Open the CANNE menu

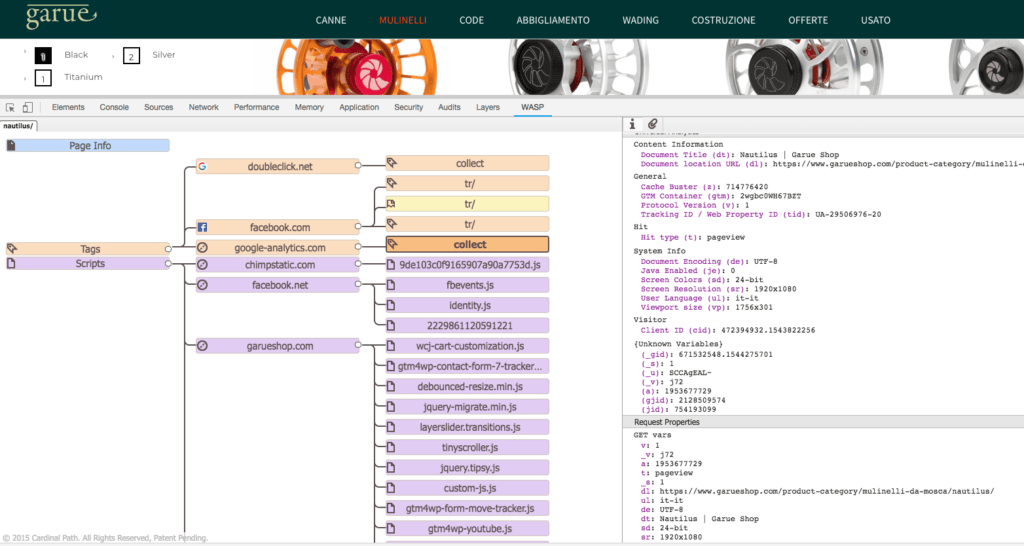click(330, 20)
